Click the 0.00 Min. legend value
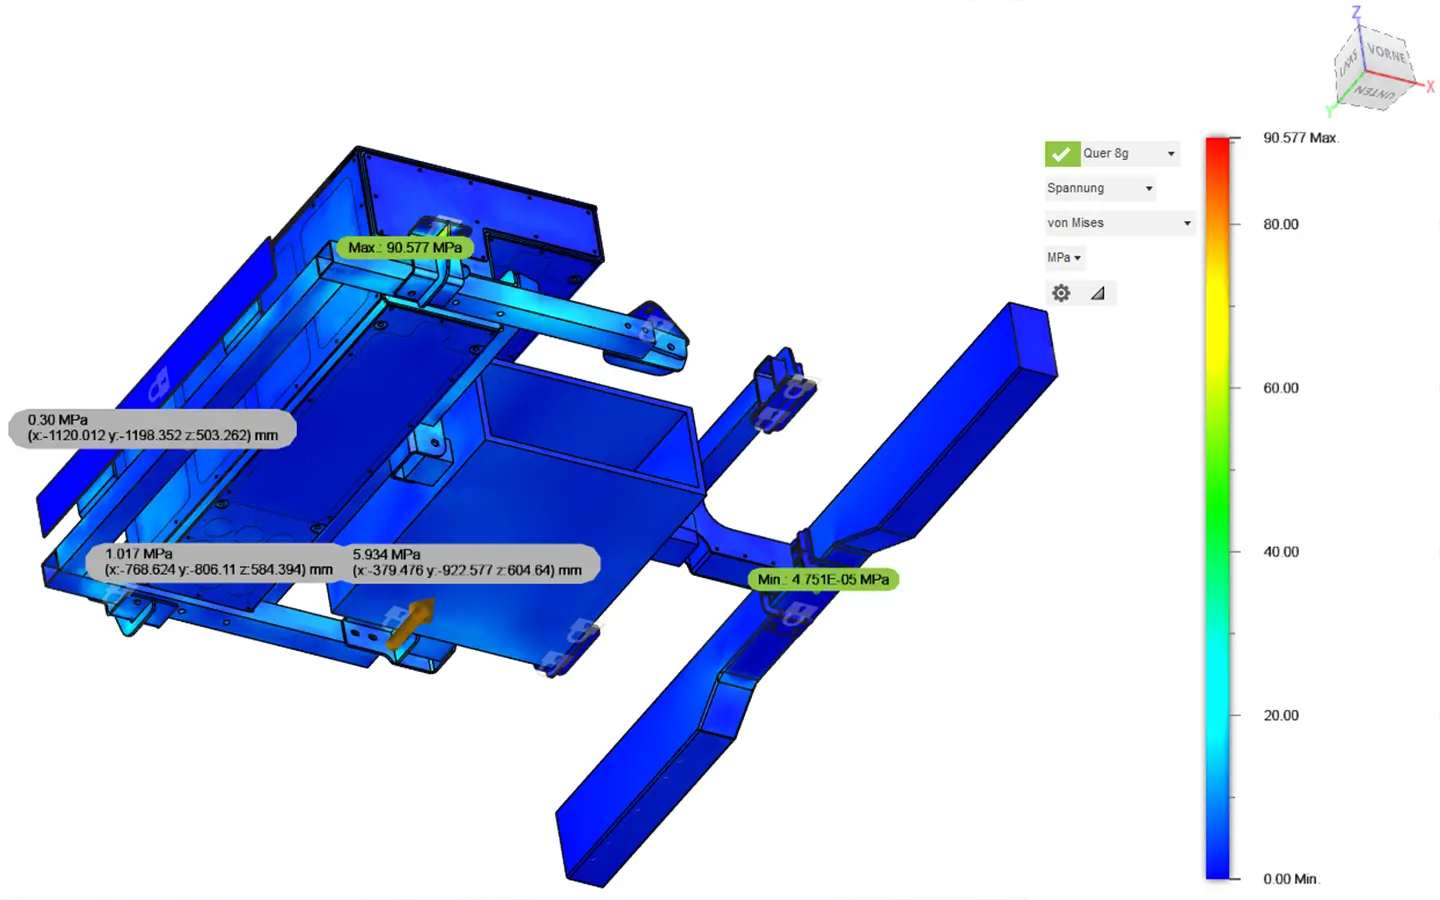1440x900 pixels. (x=1290, y=879)
